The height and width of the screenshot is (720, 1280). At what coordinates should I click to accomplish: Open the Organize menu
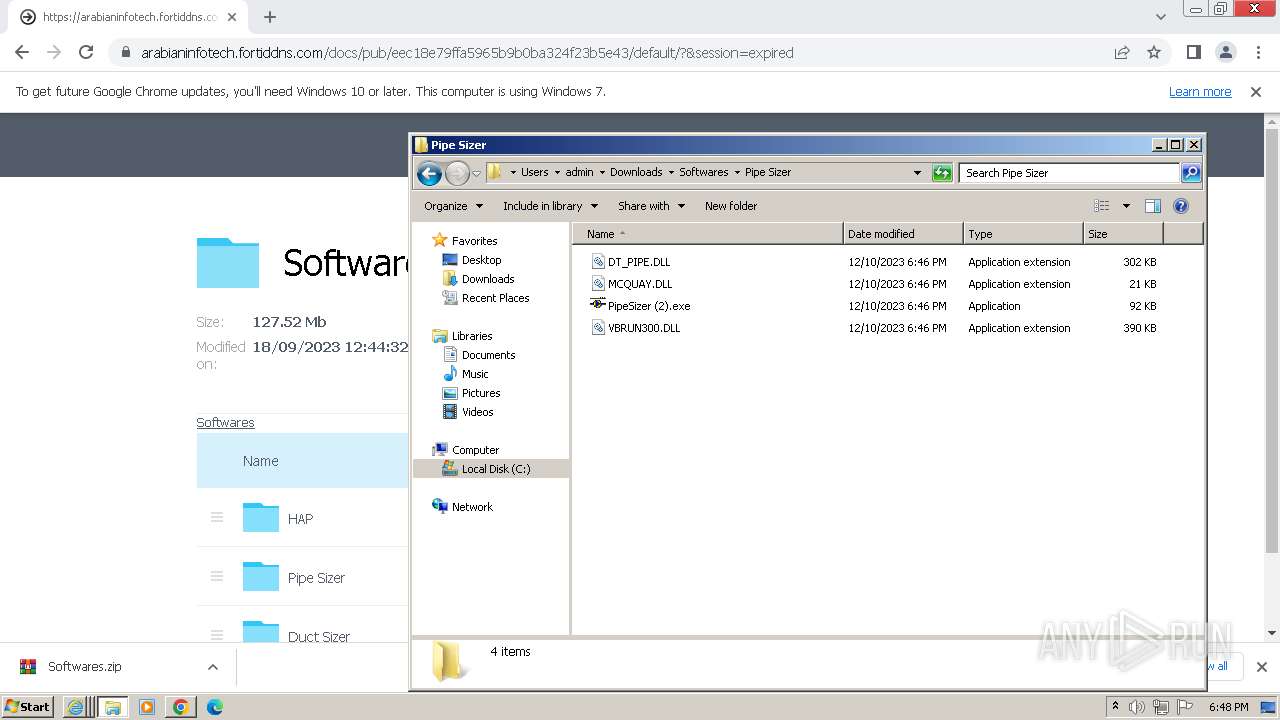[x=453, y=206]
